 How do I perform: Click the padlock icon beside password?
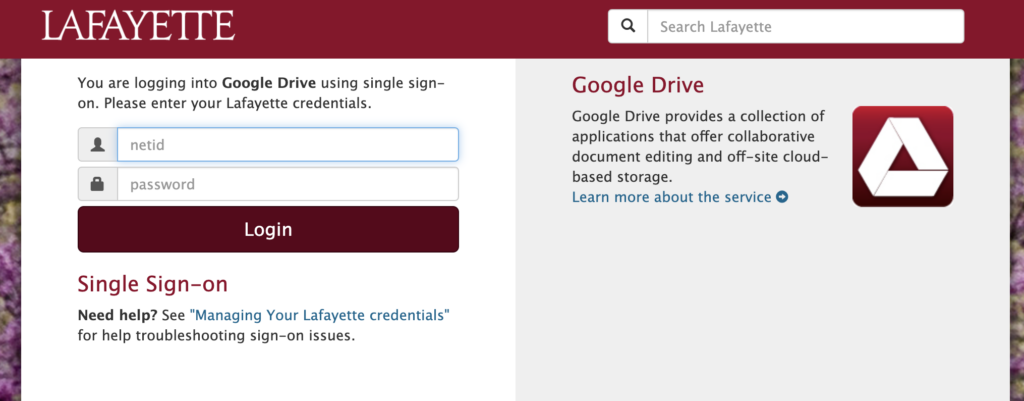click(98, 184)
